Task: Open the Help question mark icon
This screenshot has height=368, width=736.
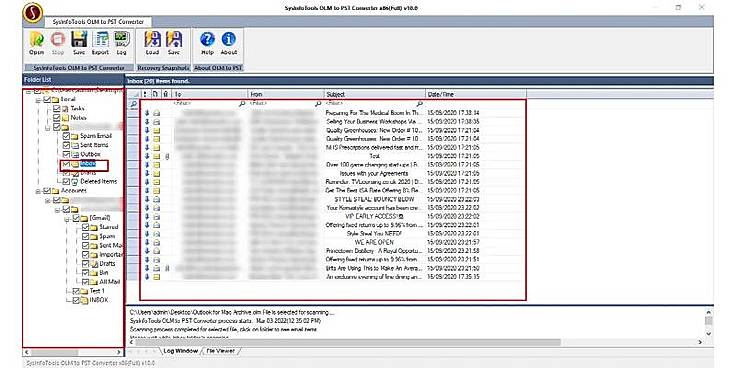Action: point(207,39)
